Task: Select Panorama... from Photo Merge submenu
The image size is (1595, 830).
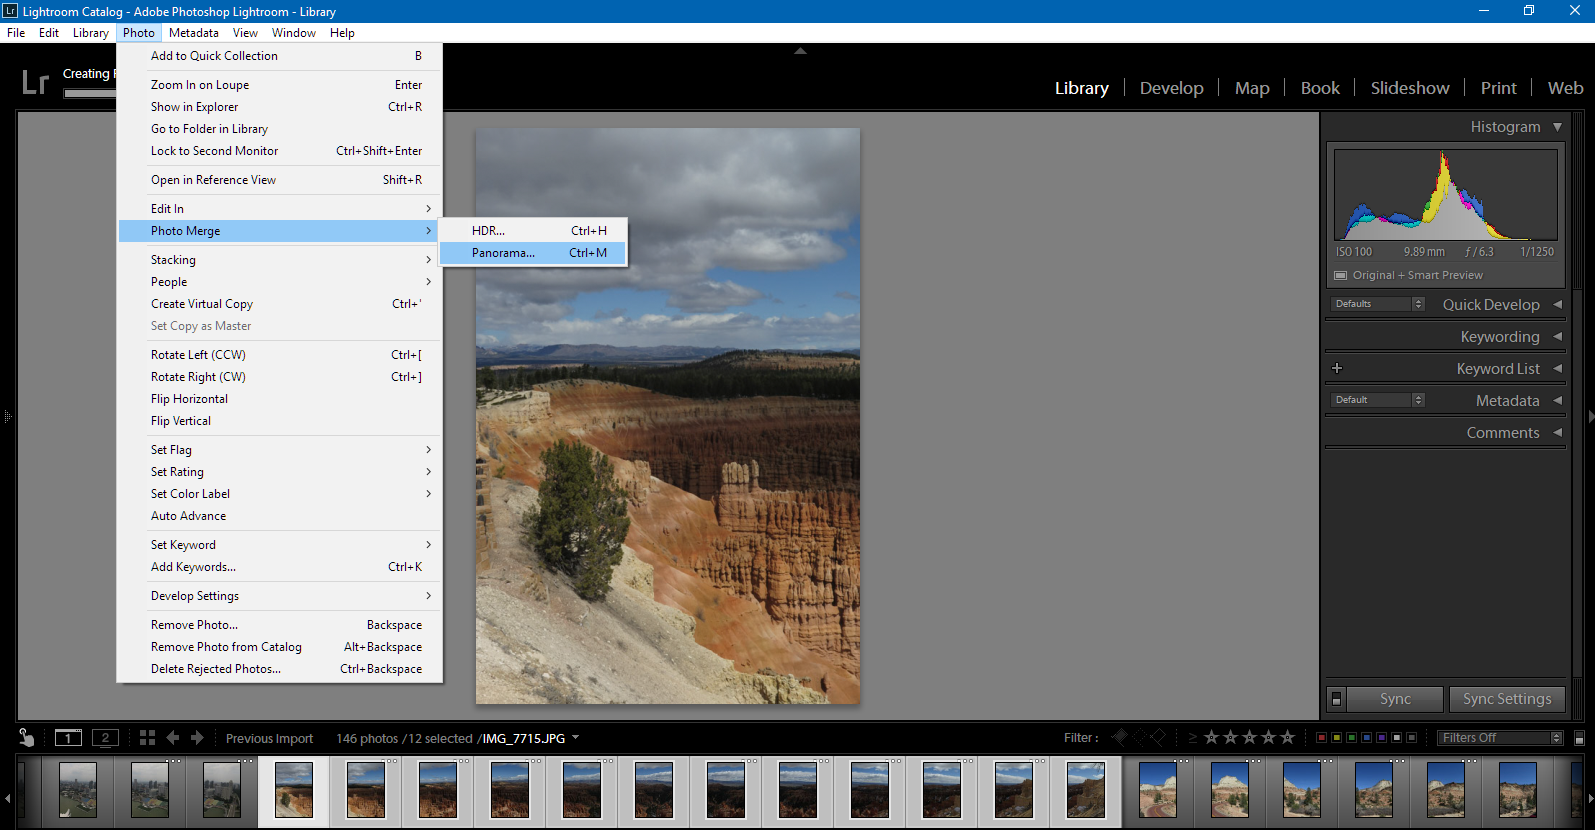Action: point(503,253)
